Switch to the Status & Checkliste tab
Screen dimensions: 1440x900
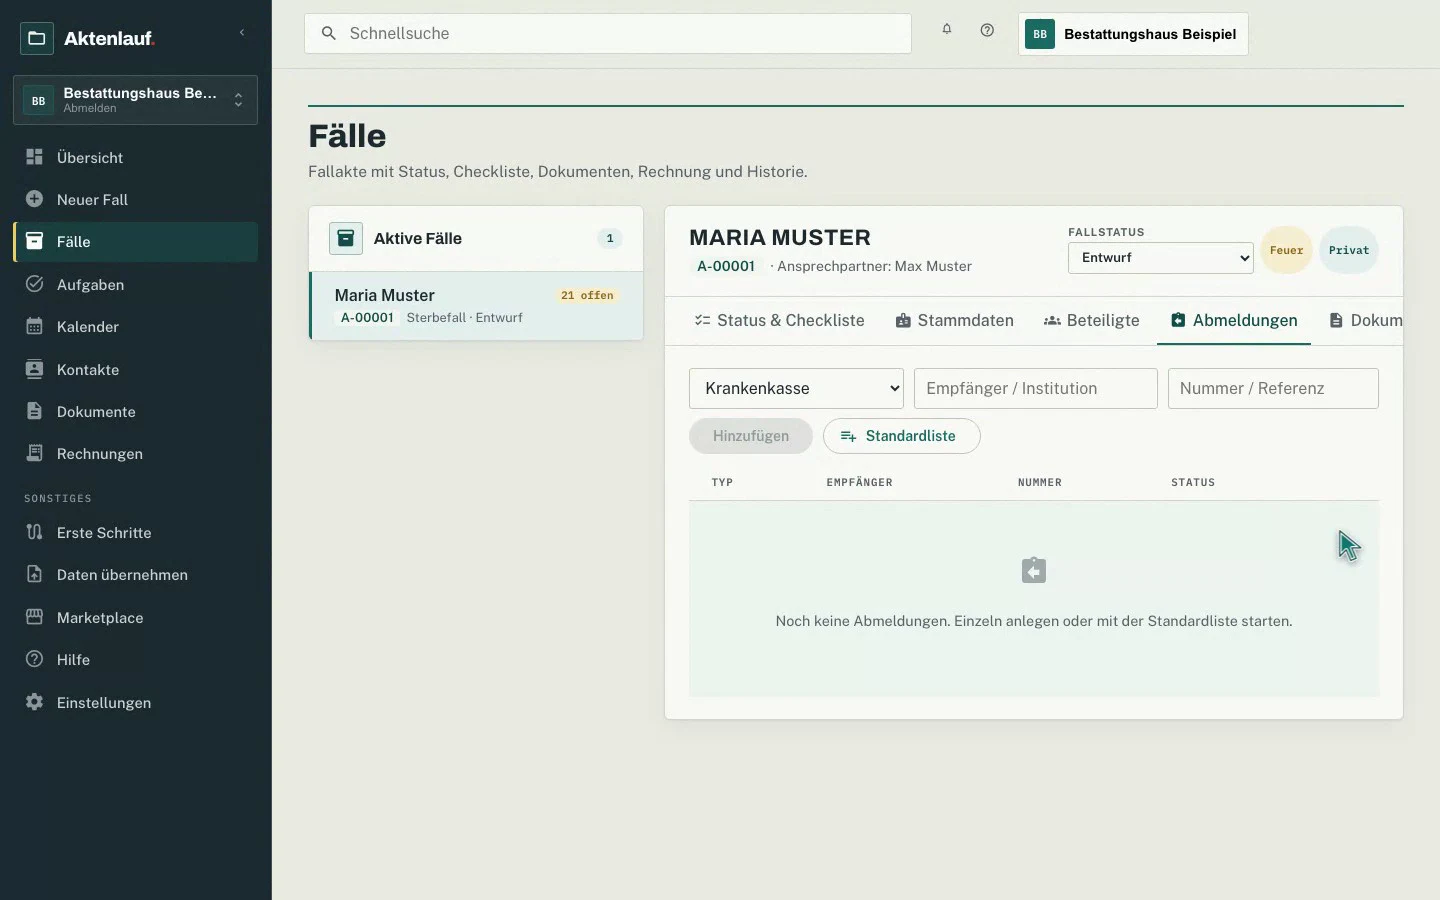pos(779,320)
